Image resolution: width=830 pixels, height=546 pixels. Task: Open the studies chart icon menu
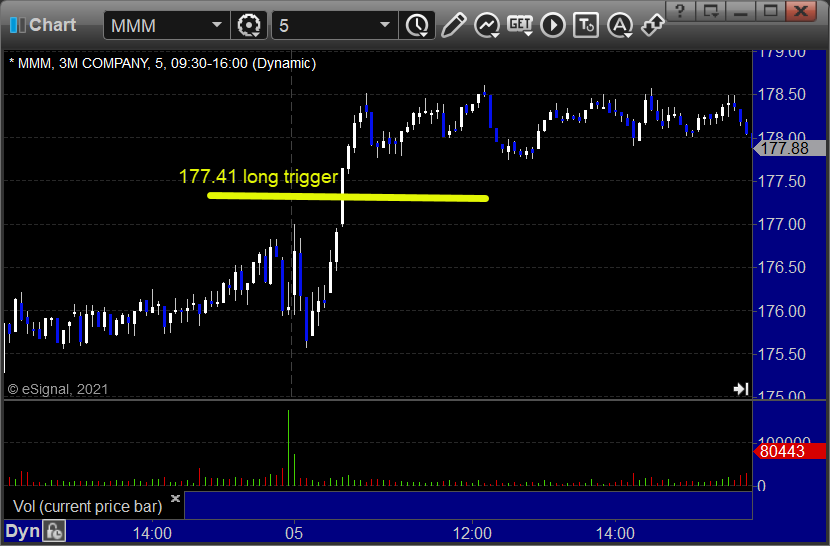pyautogui.click(x=487, y=25)
